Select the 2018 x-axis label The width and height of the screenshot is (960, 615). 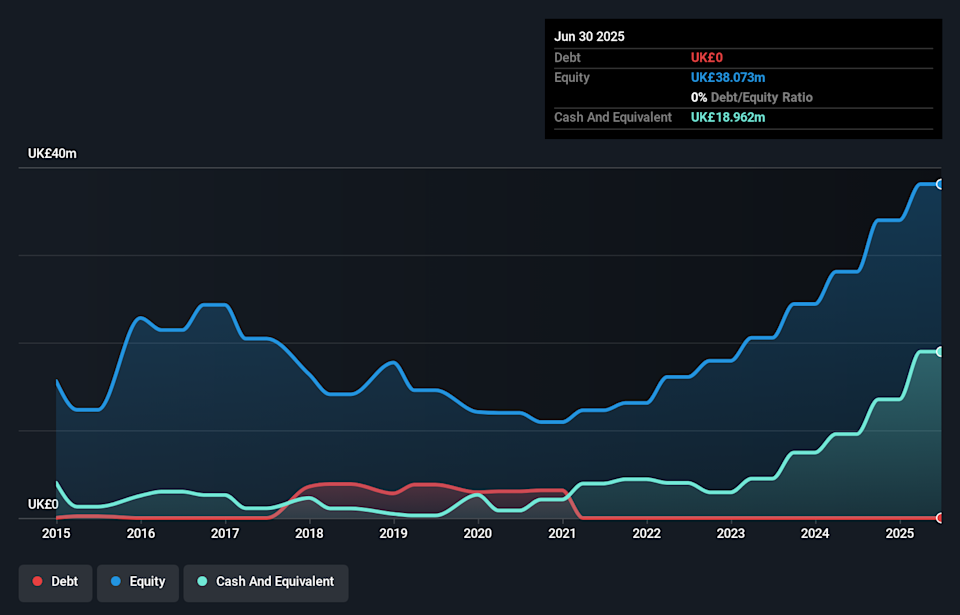pyautogui.click(x=309, y=534)
